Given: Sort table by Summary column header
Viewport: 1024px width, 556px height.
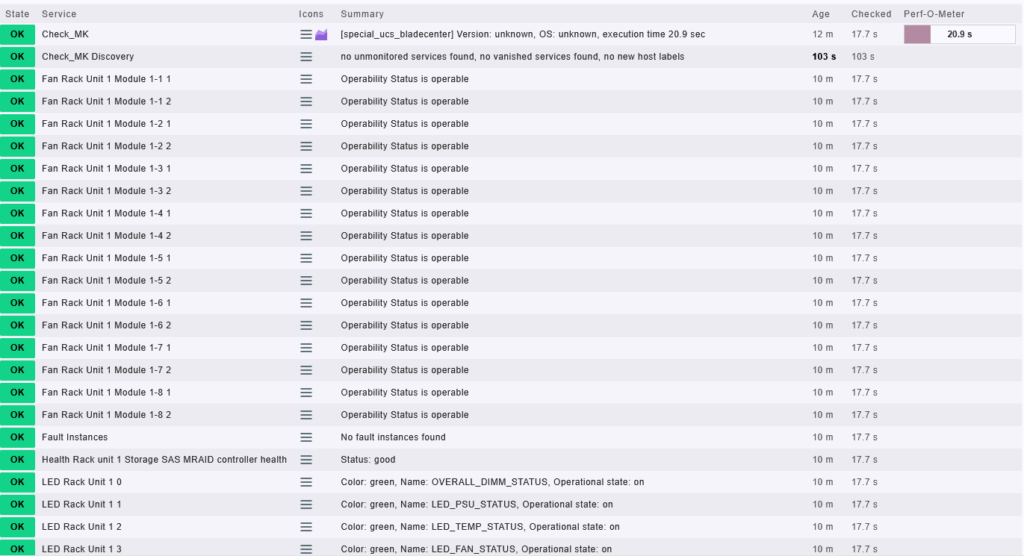Looking at the screenshot, I should point(362,14).
